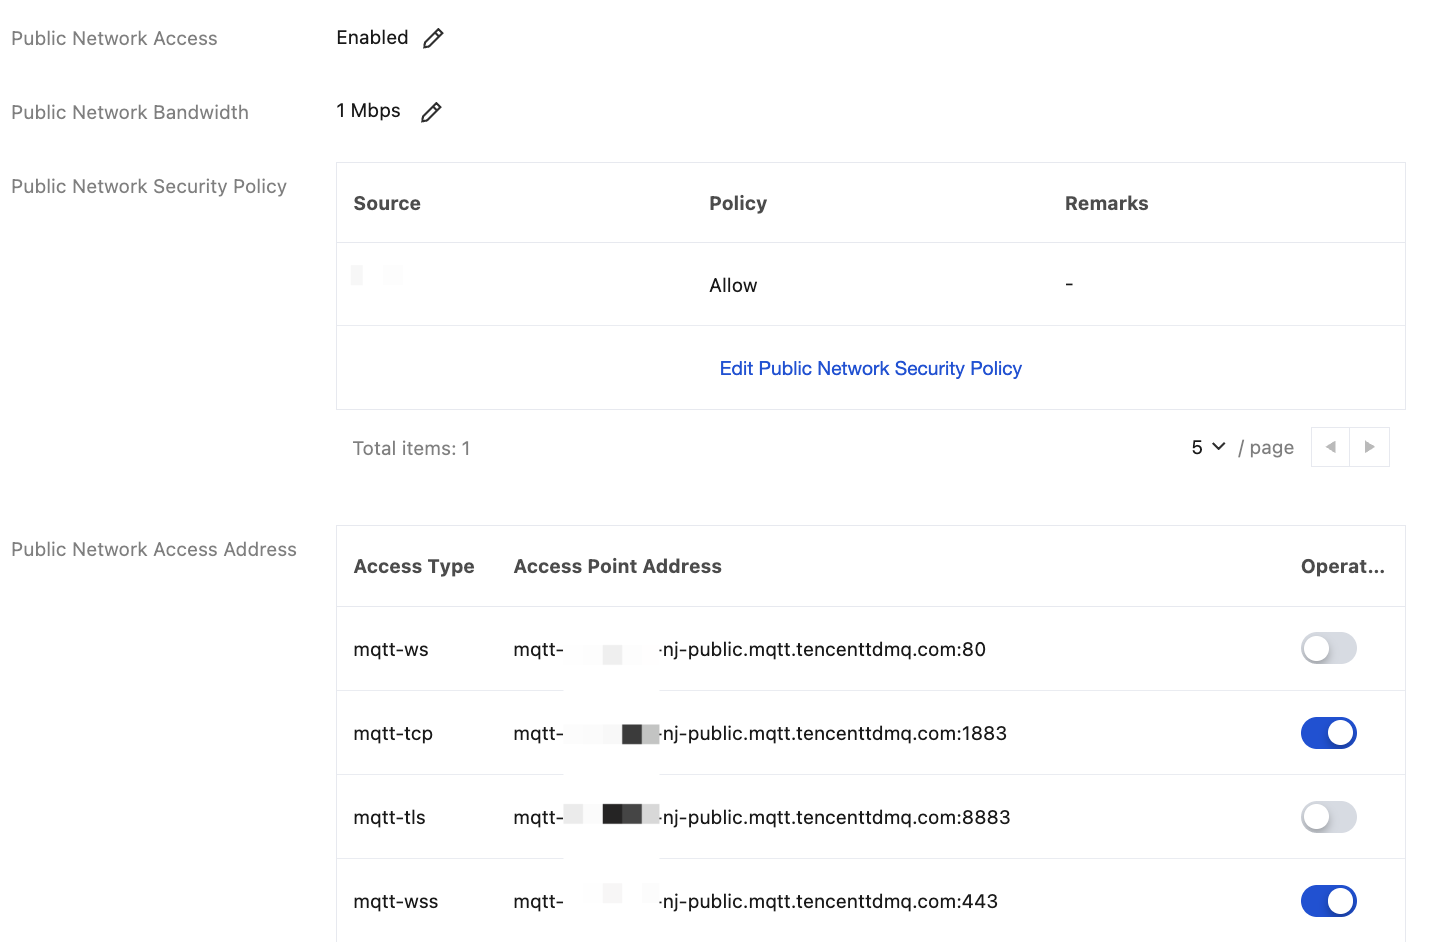1452x942 pixels.
Task: Enable the mqtt-ws access point toggle
Action: pyautogui.click(x=1328, y=649)
